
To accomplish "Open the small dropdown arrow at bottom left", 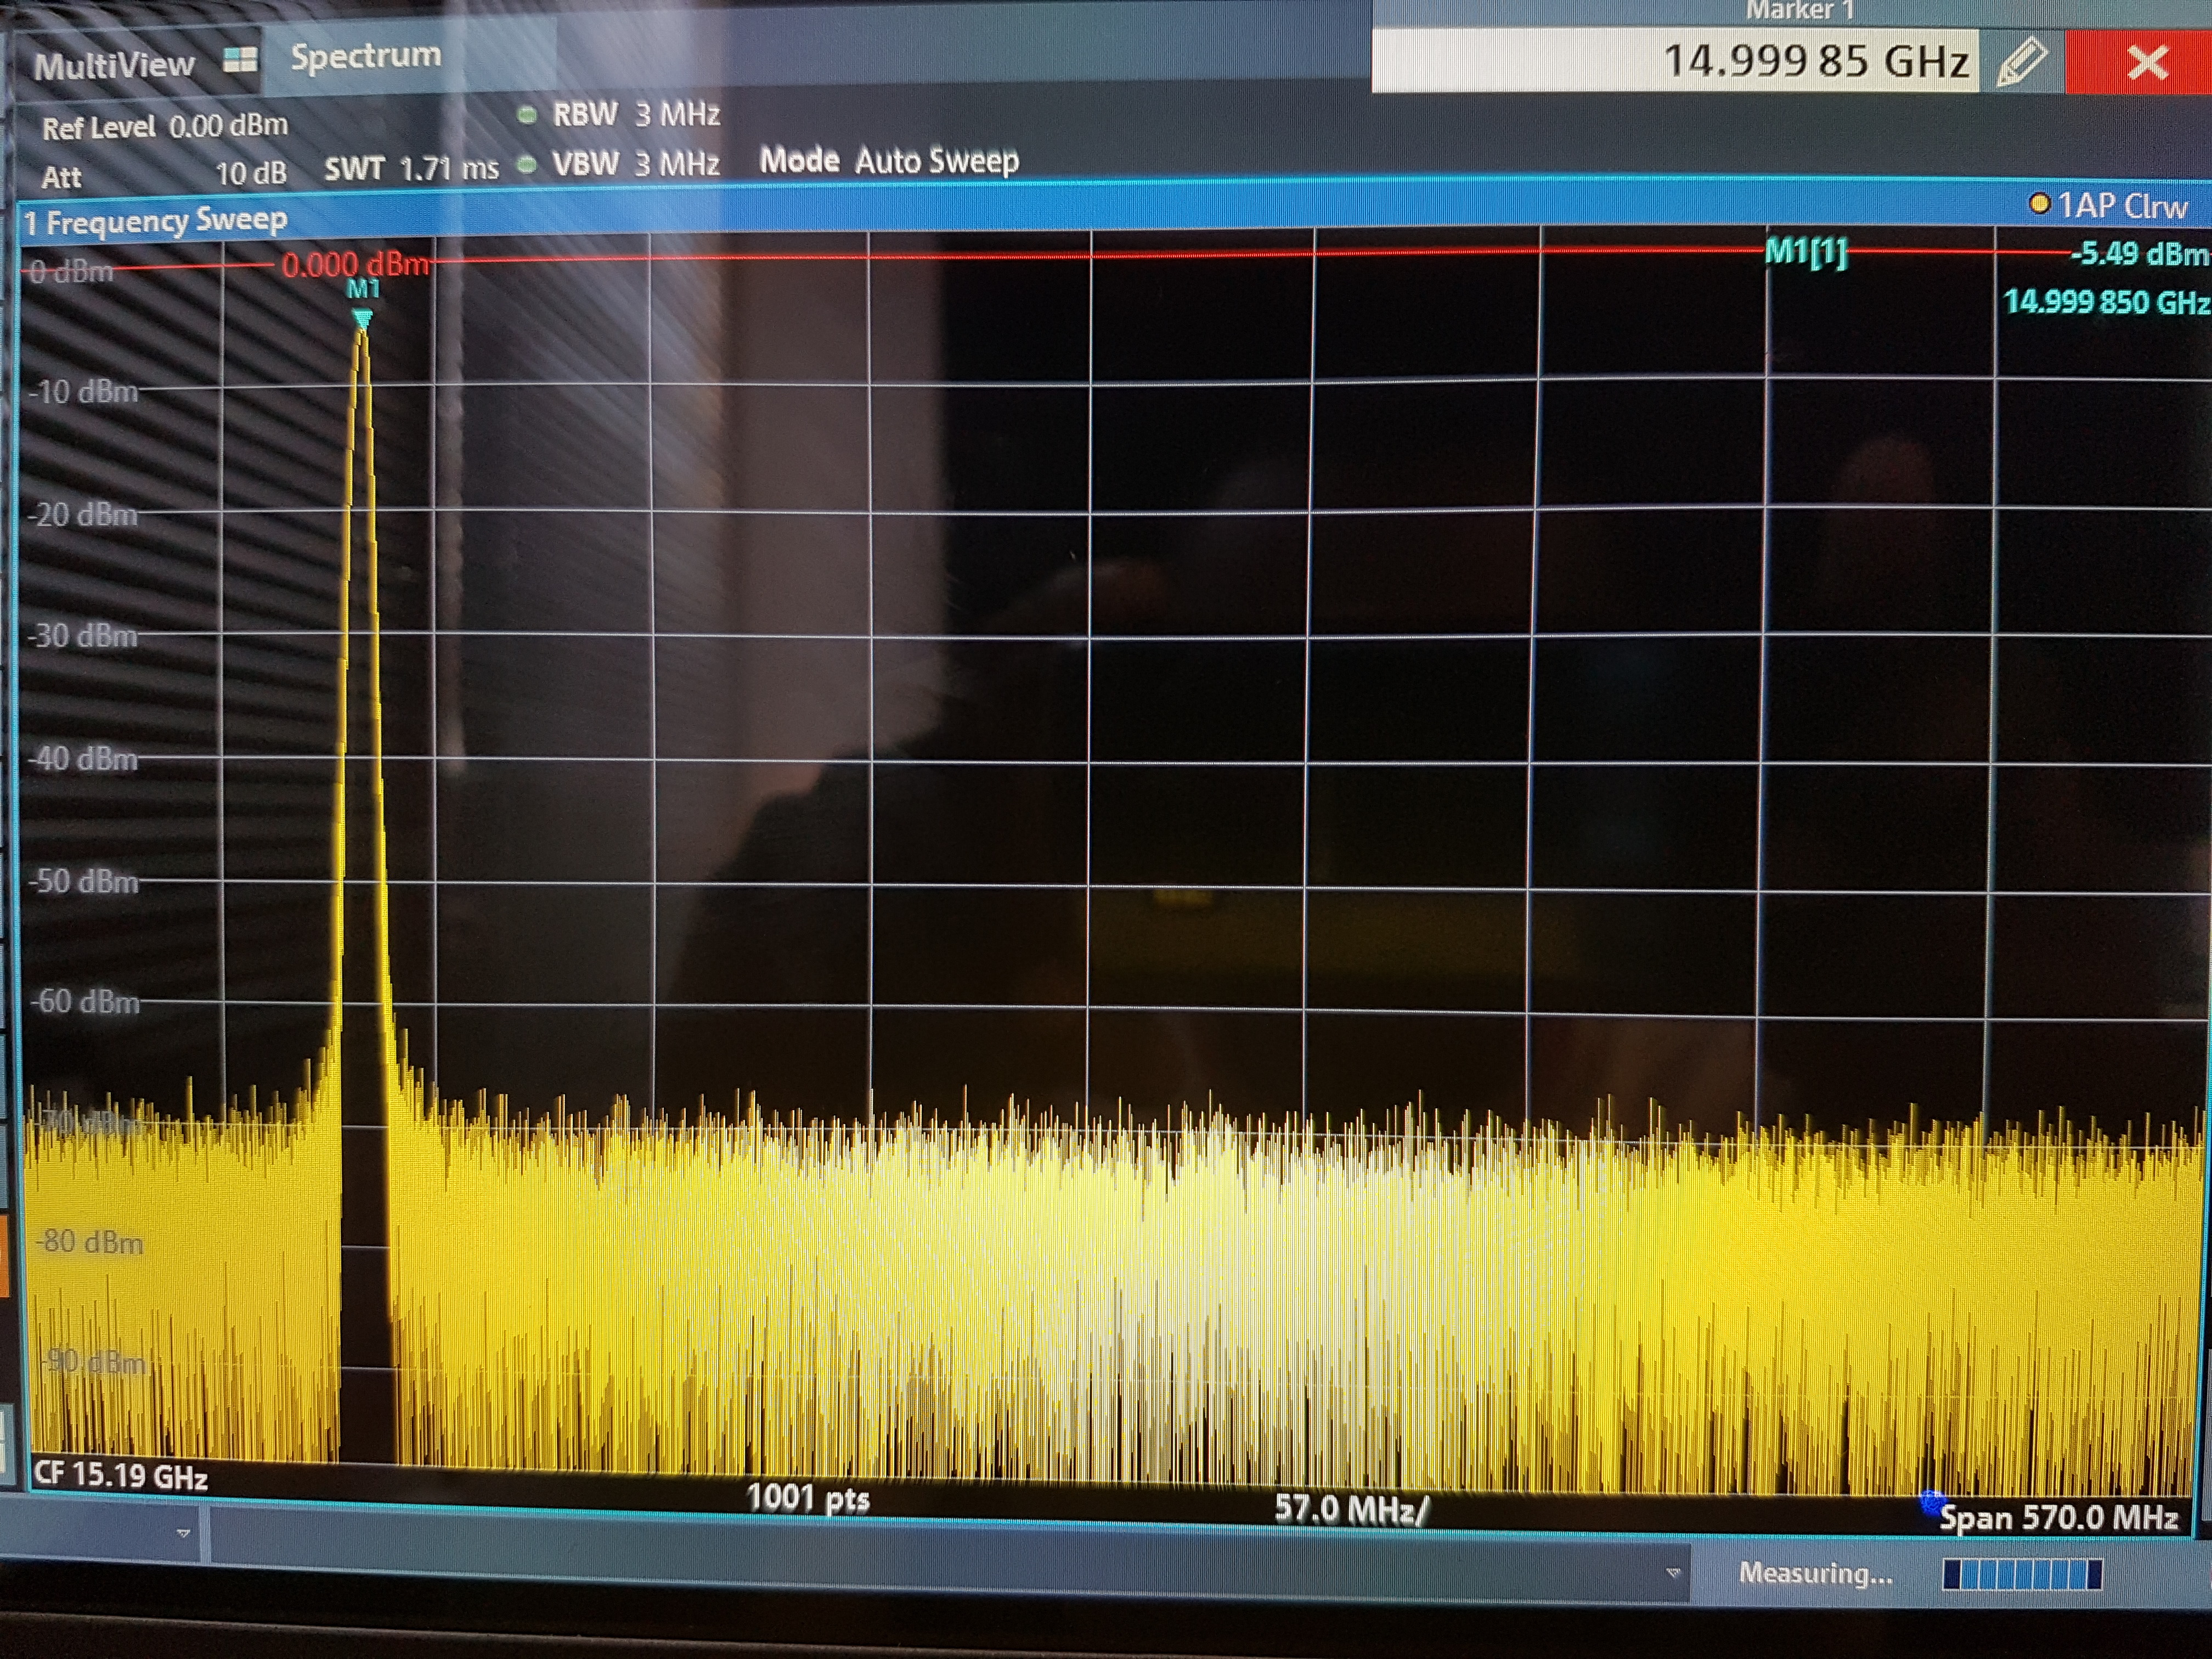I will [x=183, y=1532].
